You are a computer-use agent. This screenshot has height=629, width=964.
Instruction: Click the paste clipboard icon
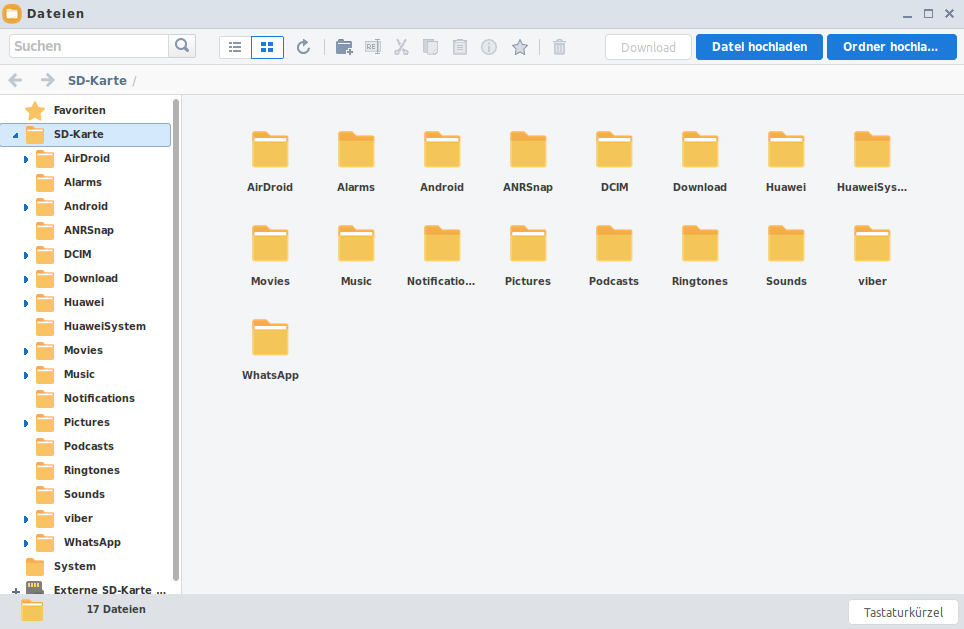[460, 47]
